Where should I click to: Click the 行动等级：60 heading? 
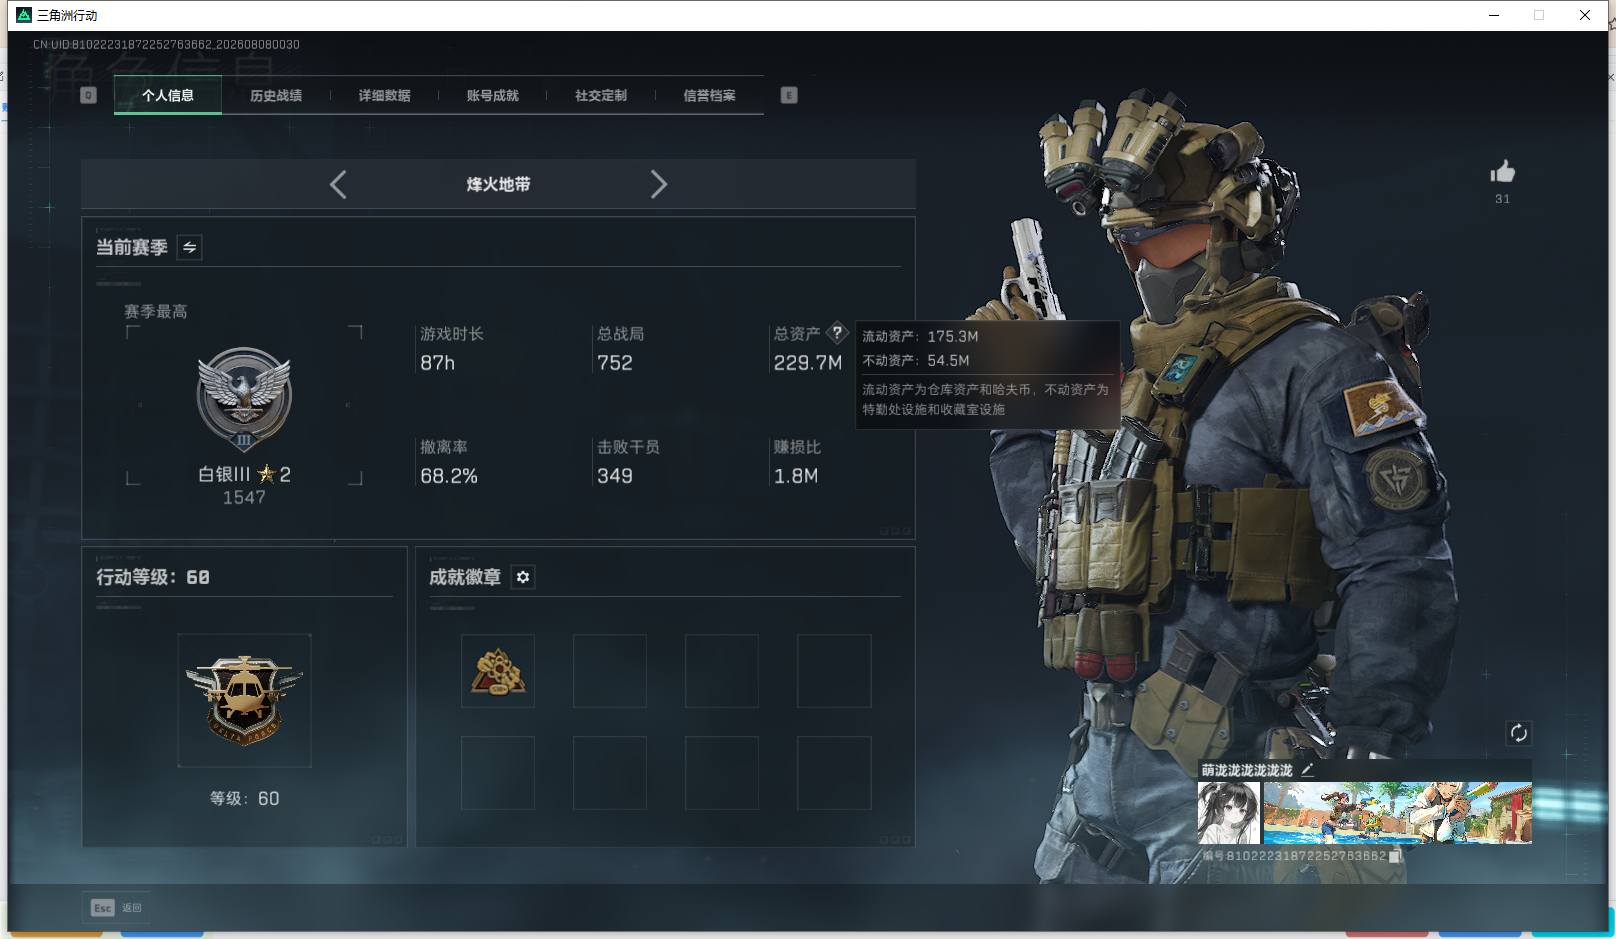click(x=153, y=577)
